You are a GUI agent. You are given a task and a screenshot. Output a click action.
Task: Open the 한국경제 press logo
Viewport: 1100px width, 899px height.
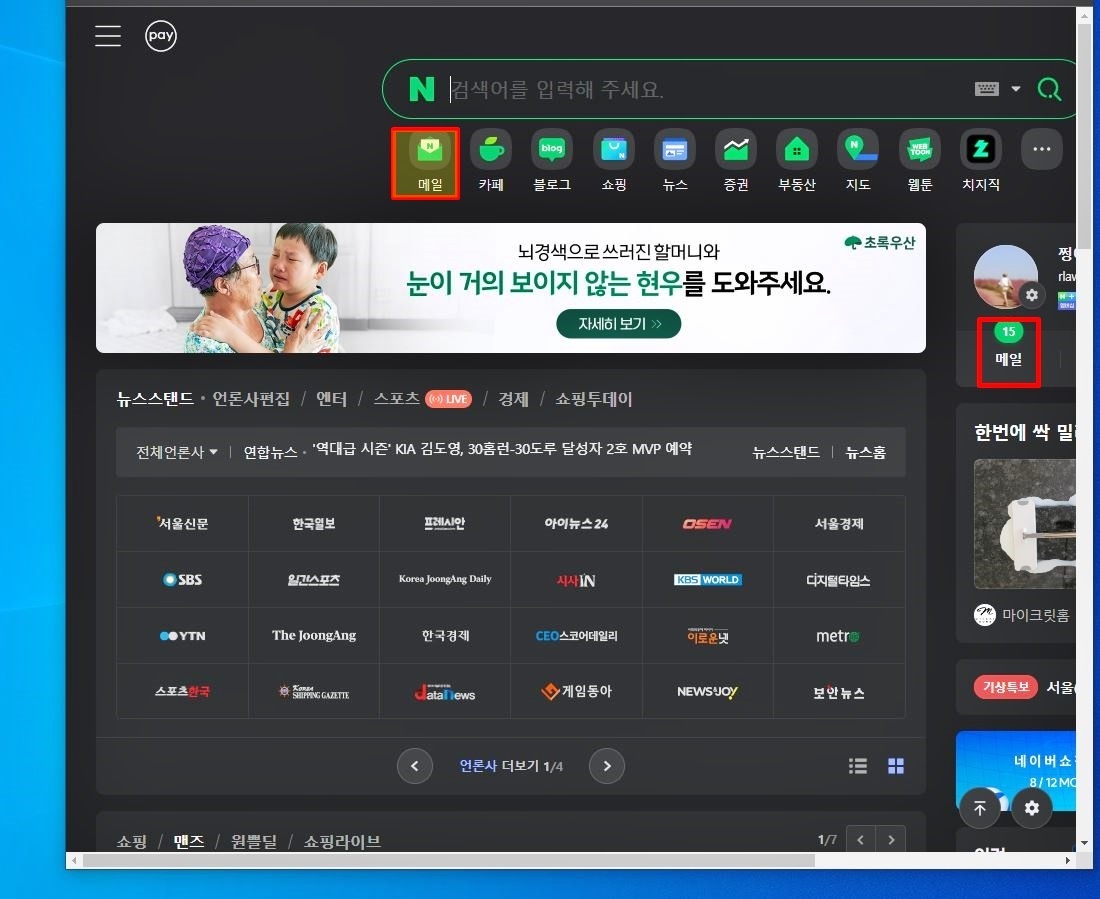(x=445, y=636)
